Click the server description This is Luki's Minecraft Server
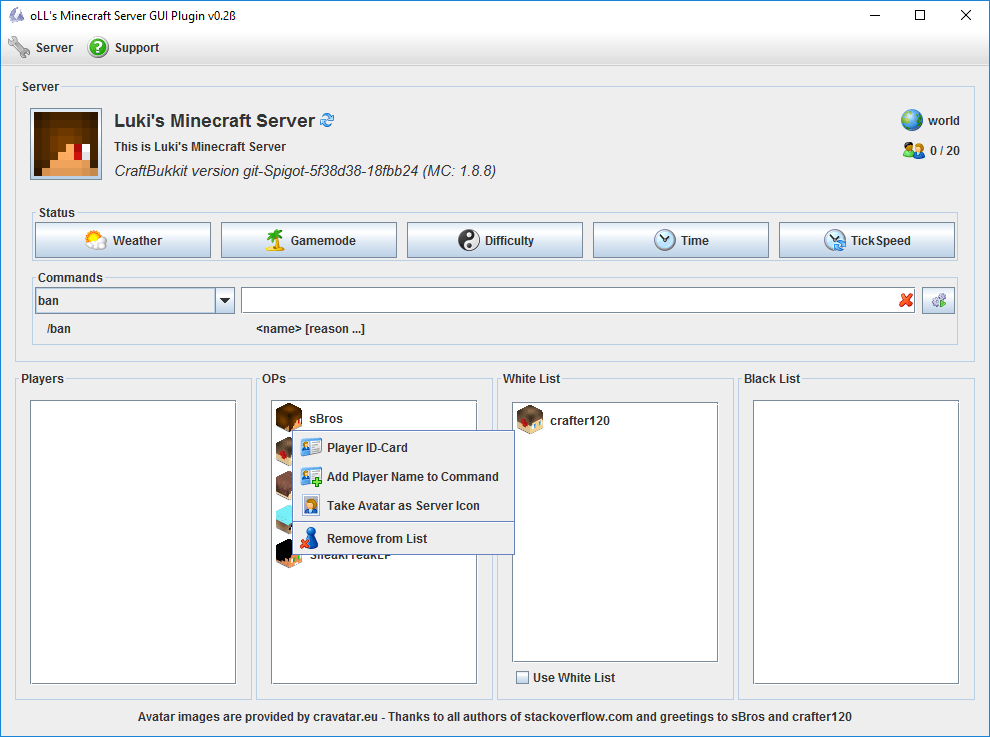The height and width of the screenshot is (737, 990). (x=200, y=147)
